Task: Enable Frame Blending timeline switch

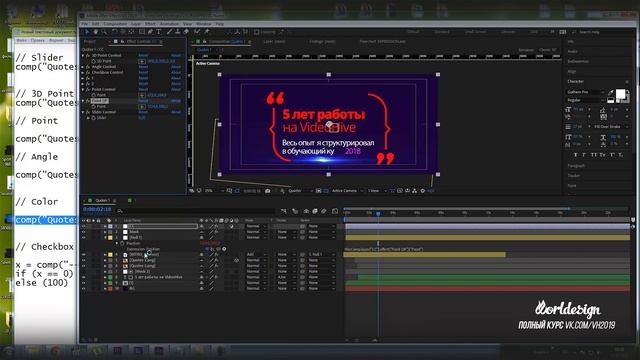Action: 315,211
